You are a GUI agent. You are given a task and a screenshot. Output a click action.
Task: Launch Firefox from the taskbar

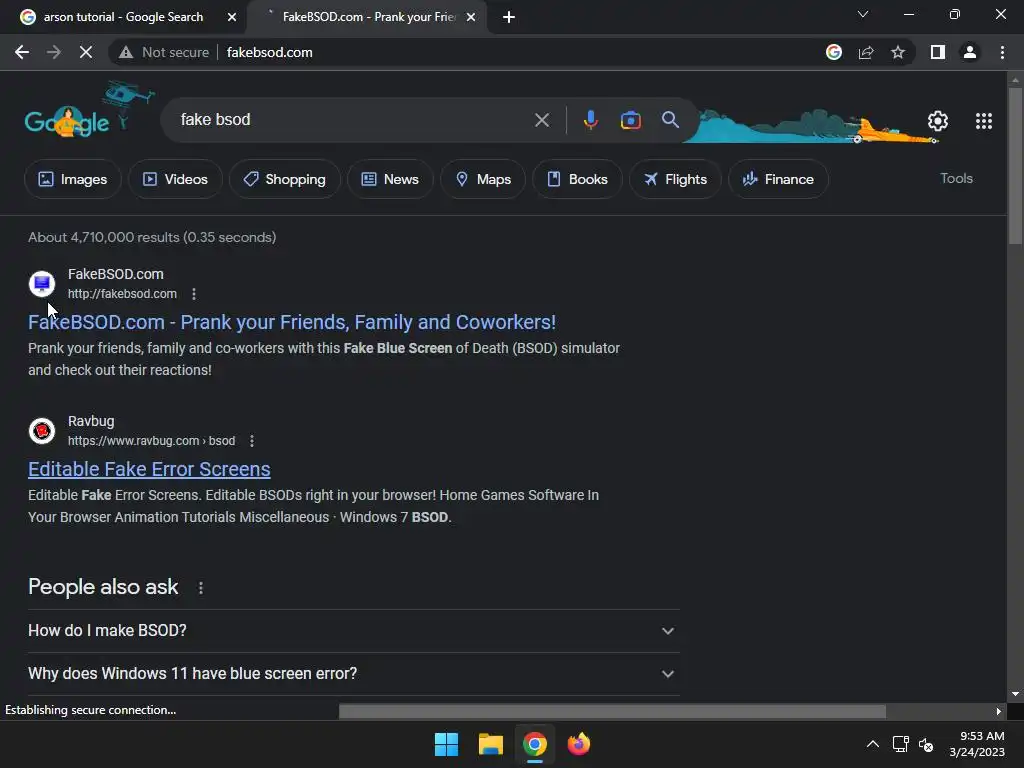click(578, 744)
